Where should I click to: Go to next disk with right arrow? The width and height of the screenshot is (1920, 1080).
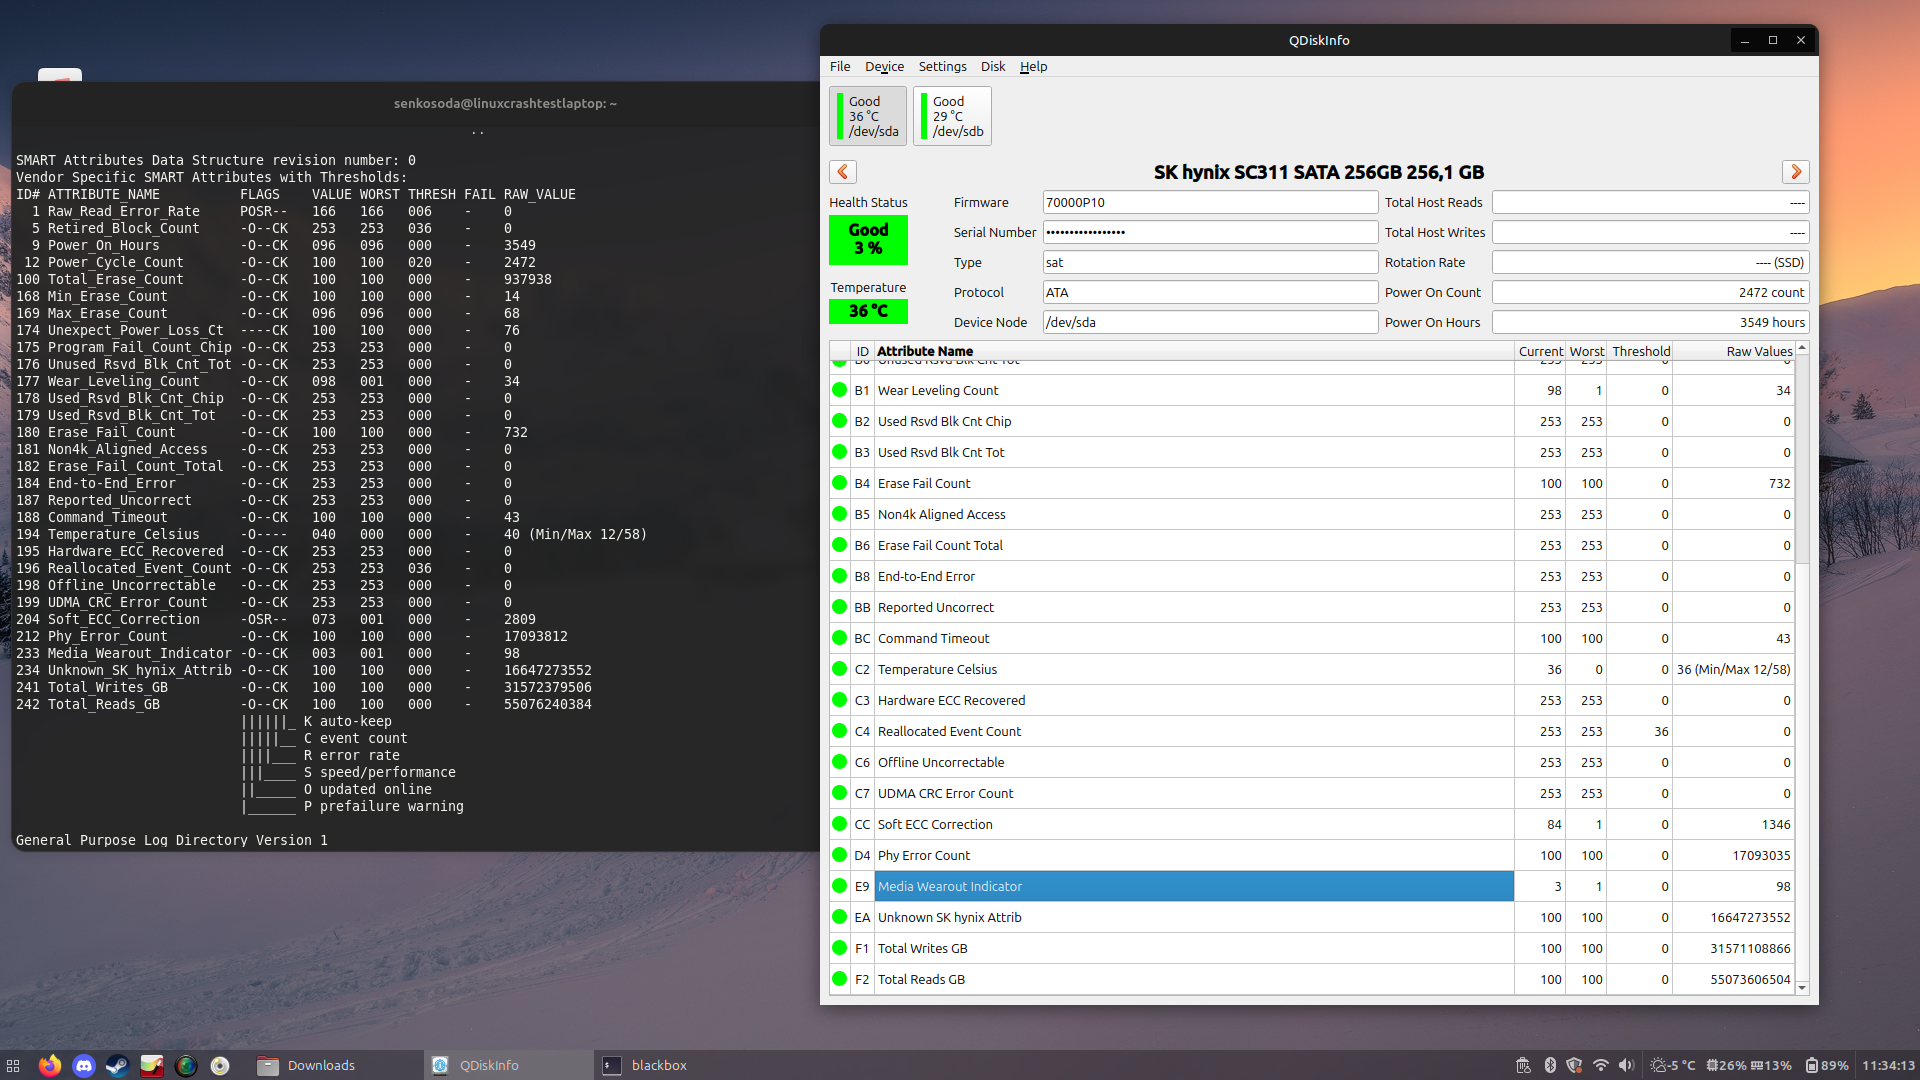coord(1795,172)
